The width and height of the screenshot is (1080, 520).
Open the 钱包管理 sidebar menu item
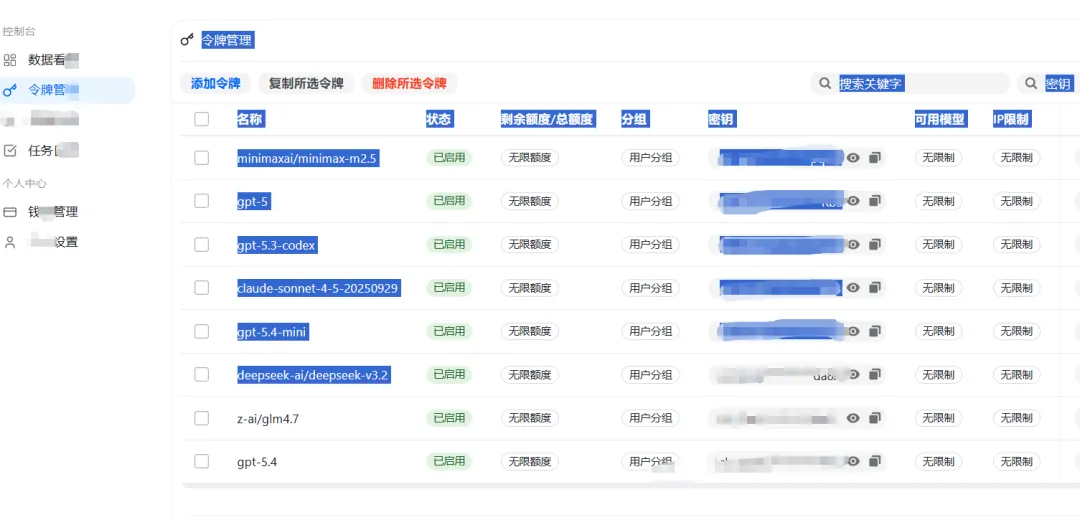pos(67,212)
